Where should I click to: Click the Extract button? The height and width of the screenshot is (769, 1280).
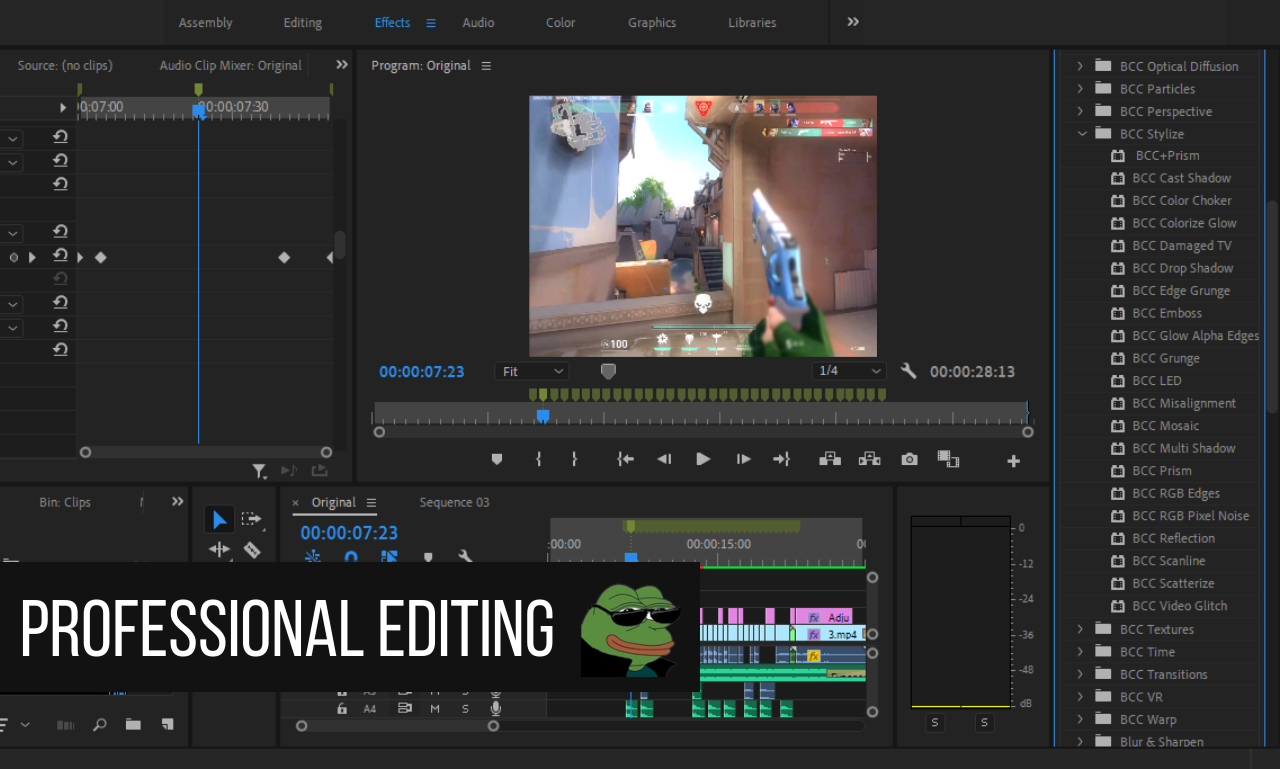869,459
